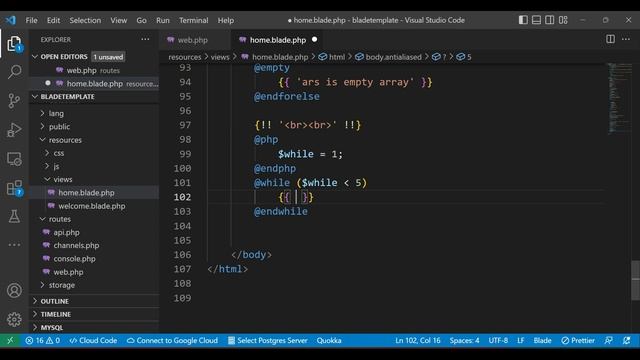Click 'views' in the breadcrumb path
The image size is (640, 360).
[x=220, y=57]
